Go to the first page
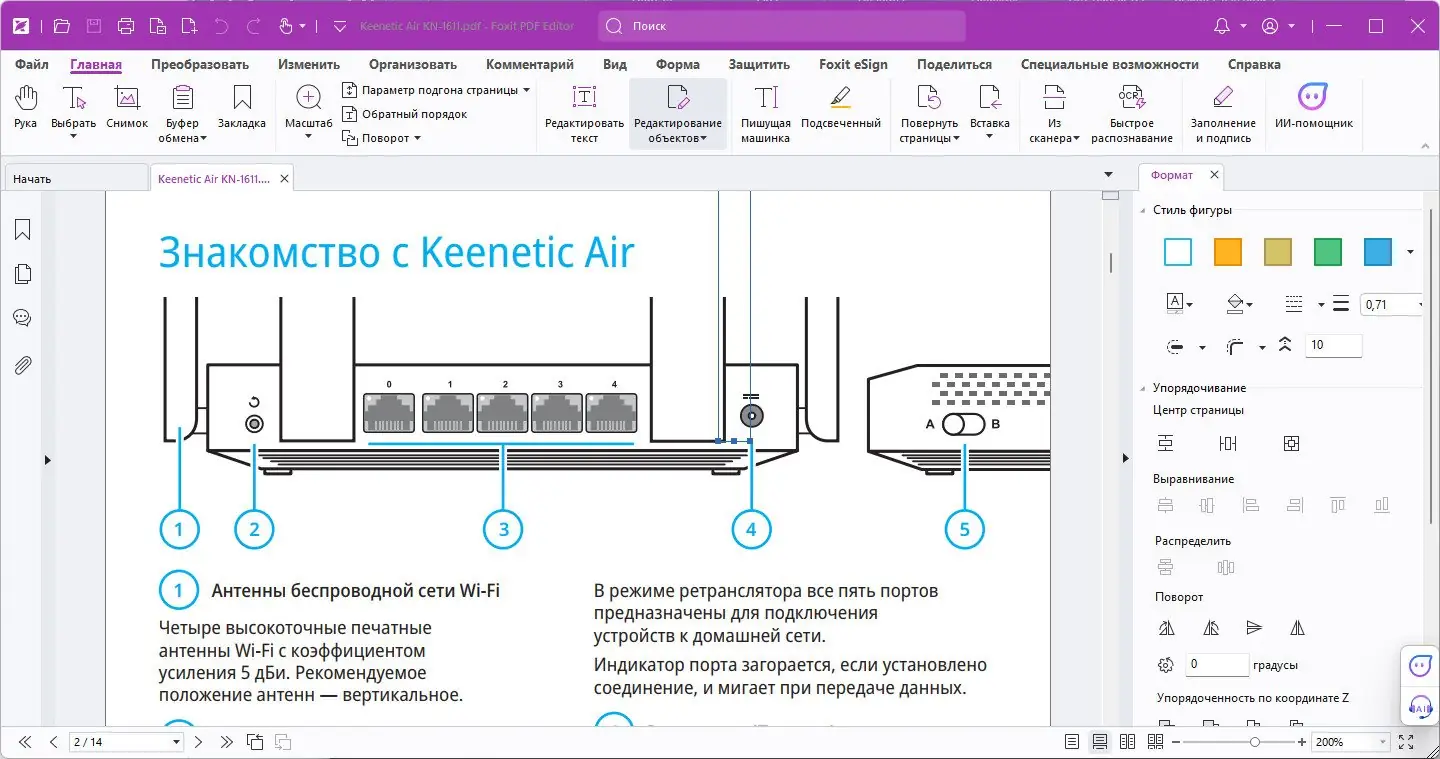Image resolution: width=1440 pixels, height=759 pixels. [x=25, y=742]
